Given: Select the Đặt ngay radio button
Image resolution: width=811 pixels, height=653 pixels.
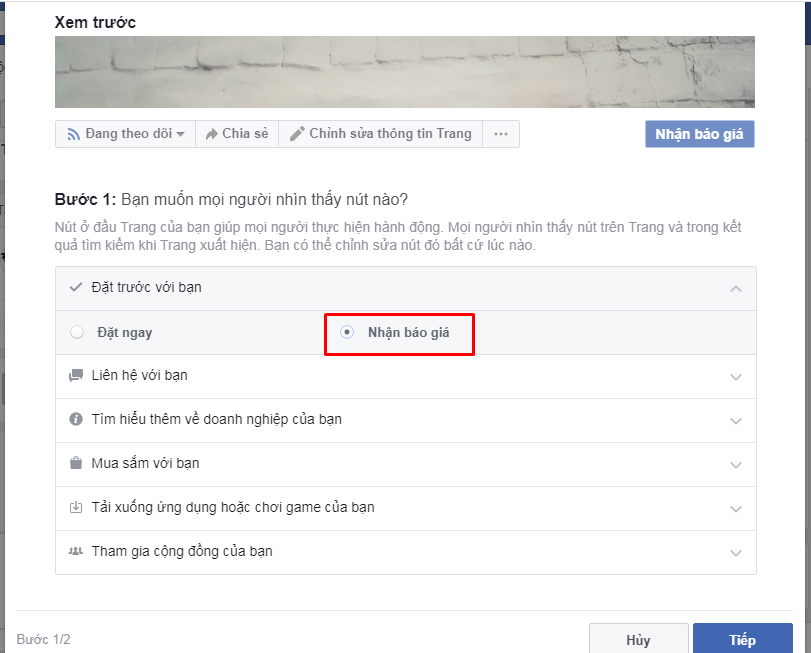Looking at the screenshot, I should 77,332.
